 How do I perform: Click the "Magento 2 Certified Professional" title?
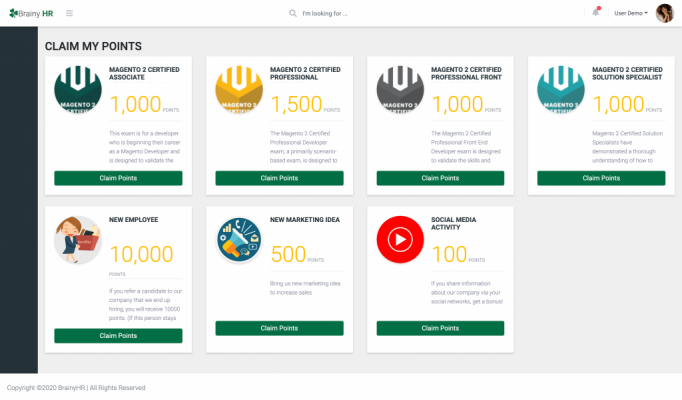click(x=305, y=73)
